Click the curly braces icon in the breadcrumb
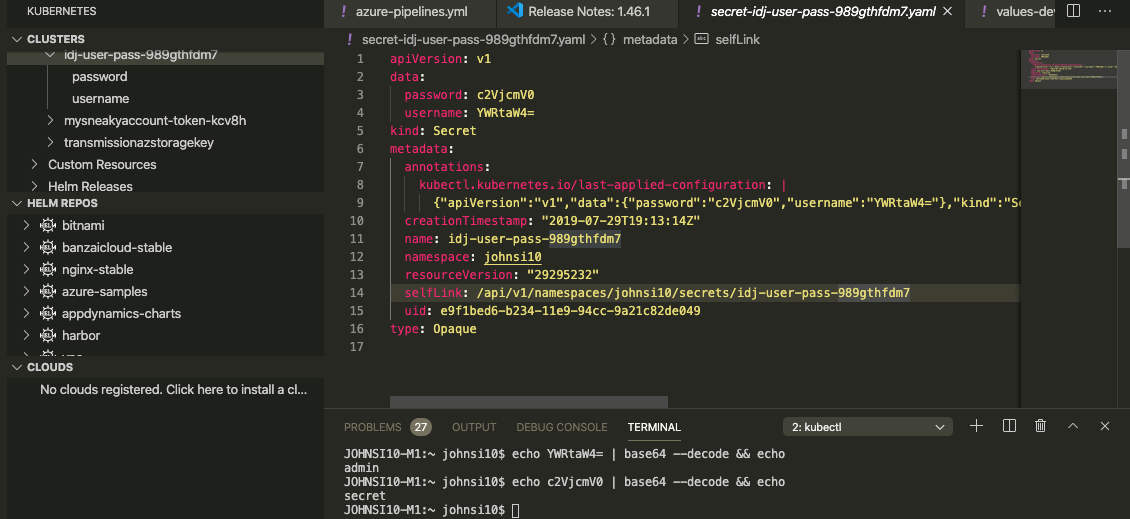Screen dimensions: 1130x519 pyautogui.click(x=609, y=40)
